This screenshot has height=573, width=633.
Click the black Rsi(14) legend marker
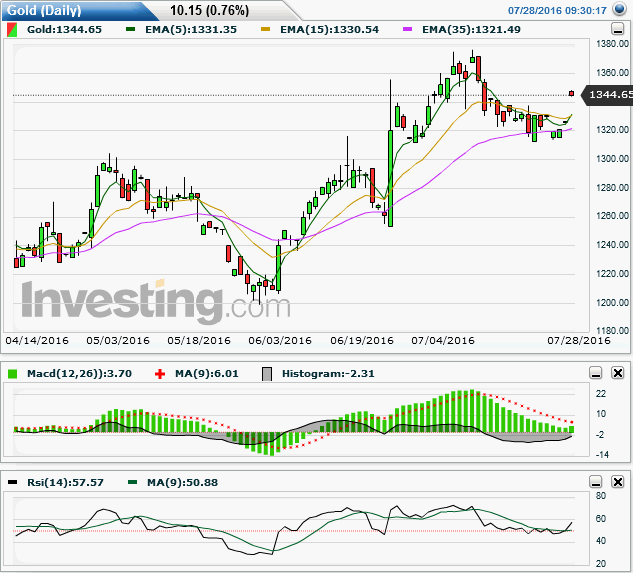(x=13, y=482)
